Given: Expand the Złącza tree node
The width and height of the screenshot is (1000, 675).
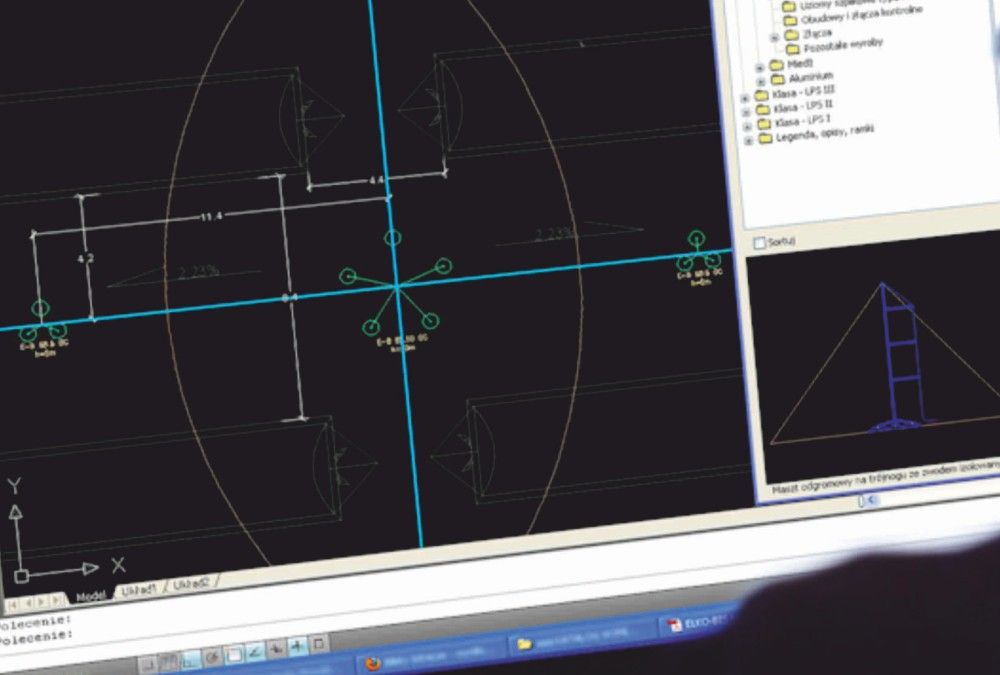Looking at the screenshot, I should point(774,38).
